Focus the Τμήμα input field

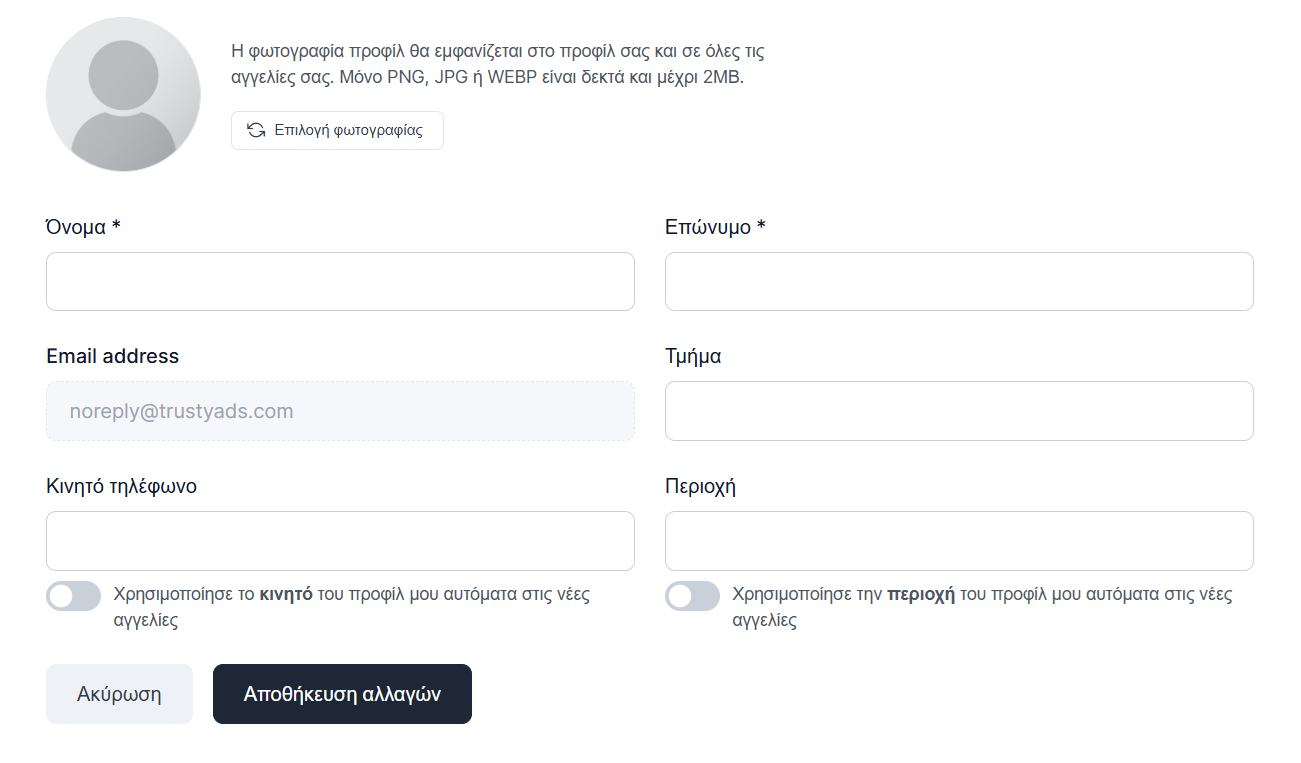[959, 411]
